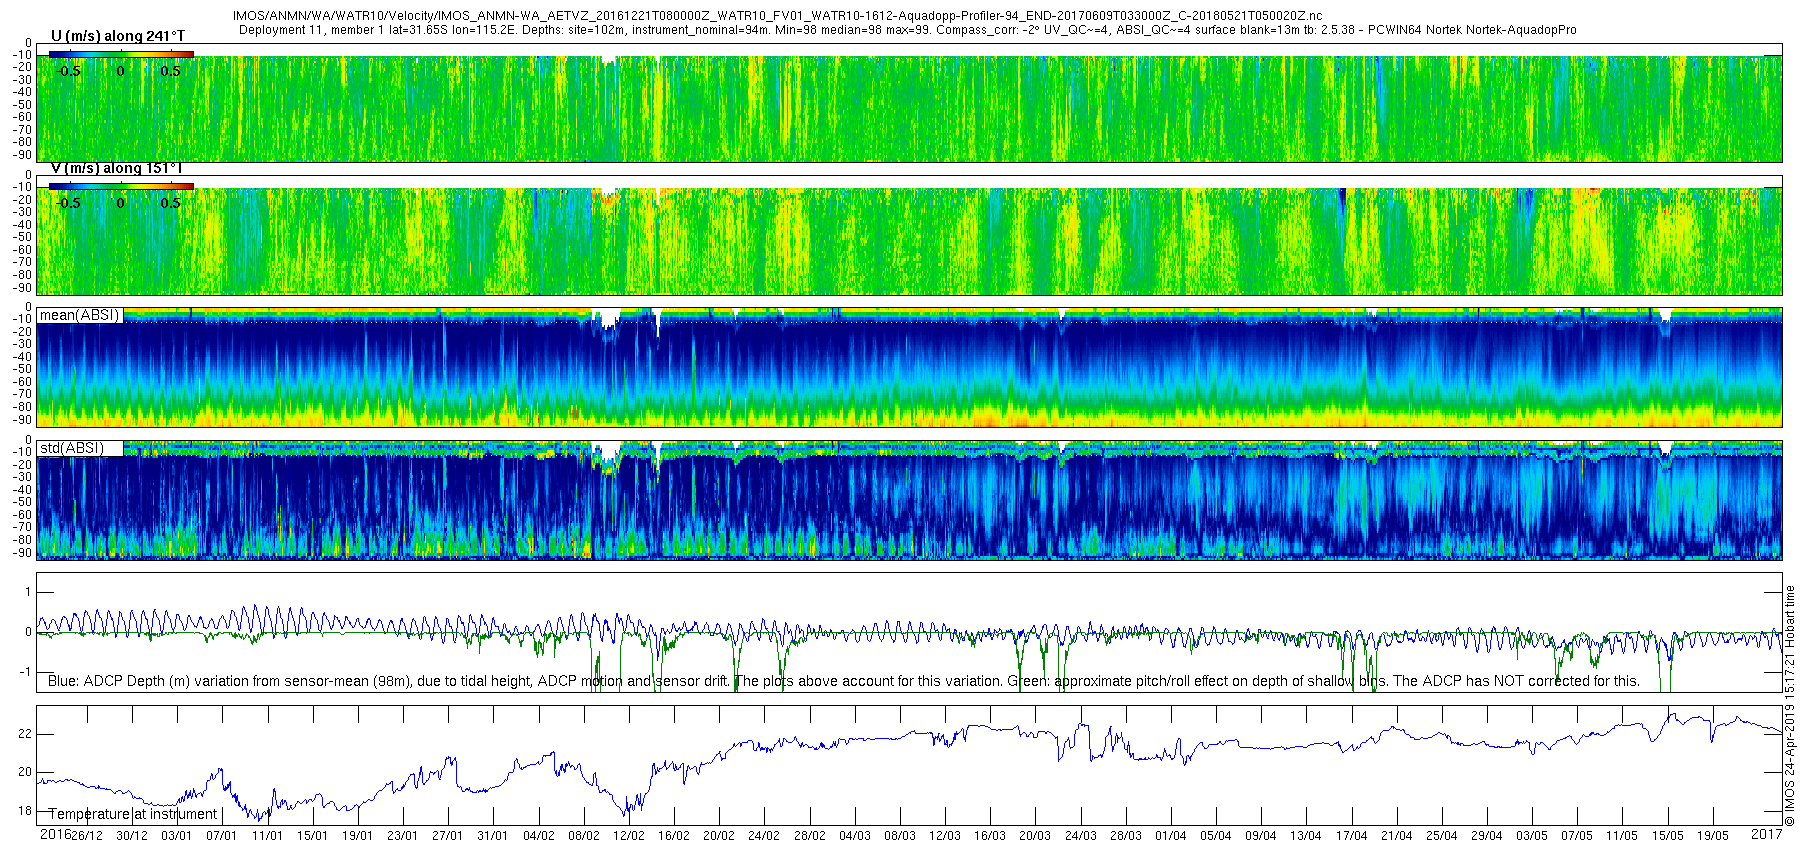Viewport: 1800px width, 850px height.
Task: Click the Deployment 11 metadata line
Action: [x=908, y=30]
